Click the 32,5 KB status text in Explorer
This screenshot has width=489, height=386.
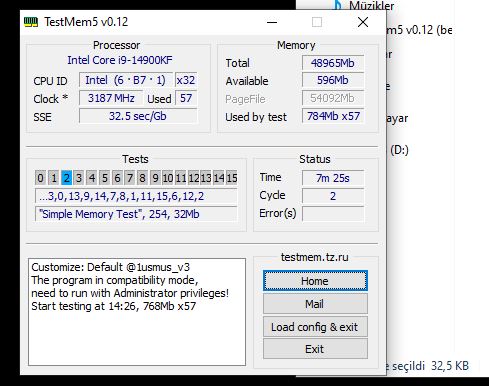pyautogui.click(x=450, y=366)
